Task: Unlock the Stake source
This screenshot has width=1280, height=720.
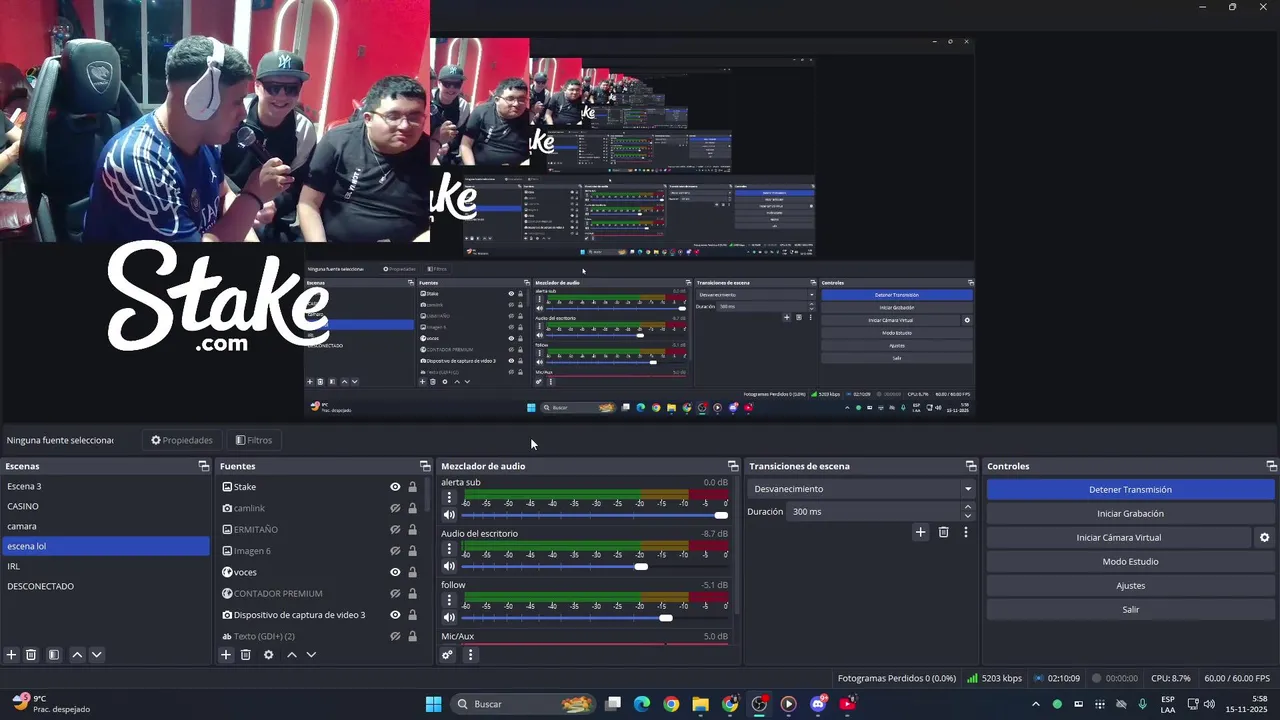Action: [x=412, y=487]
